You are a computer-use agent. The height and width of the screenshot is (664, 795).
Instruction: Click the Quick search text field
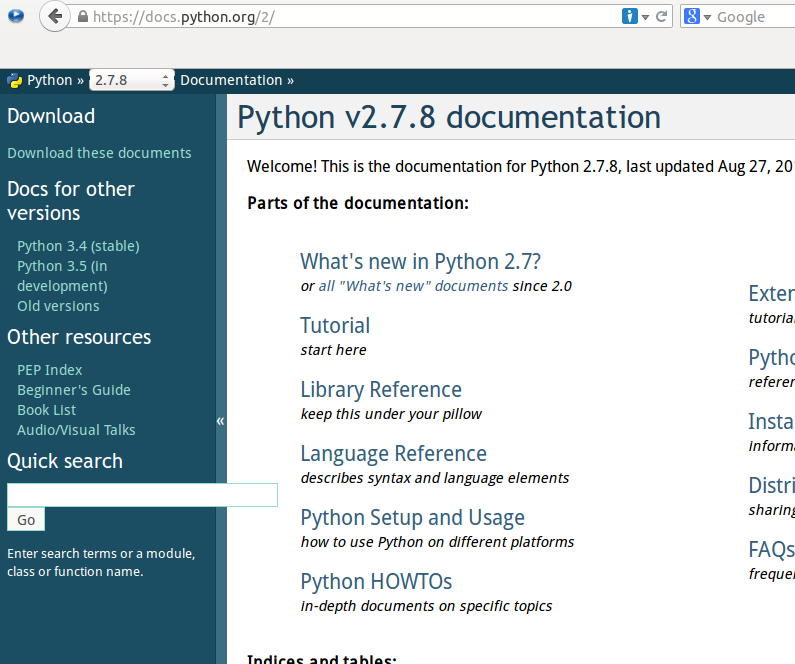tap(142, 495)
